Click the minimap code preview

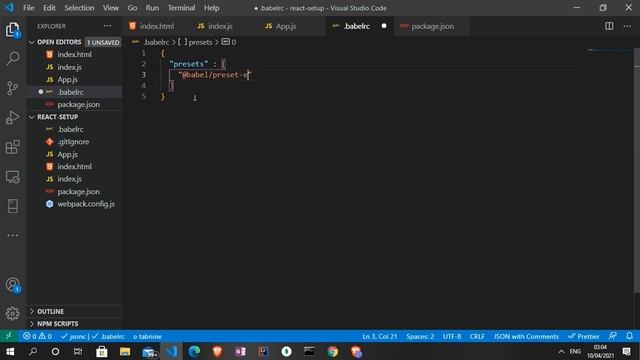[x=610, y=51]
